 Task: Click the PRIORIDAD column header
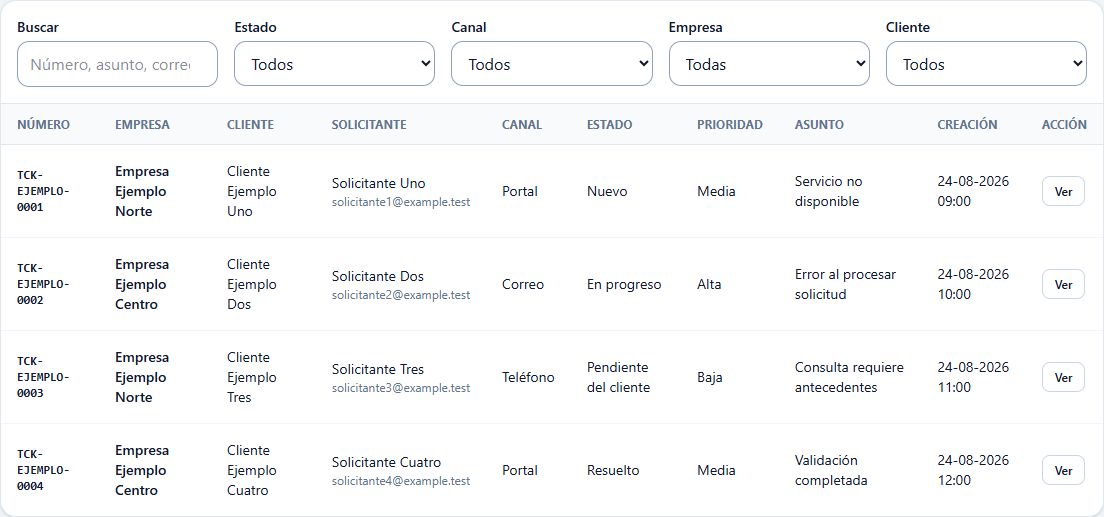729,125
